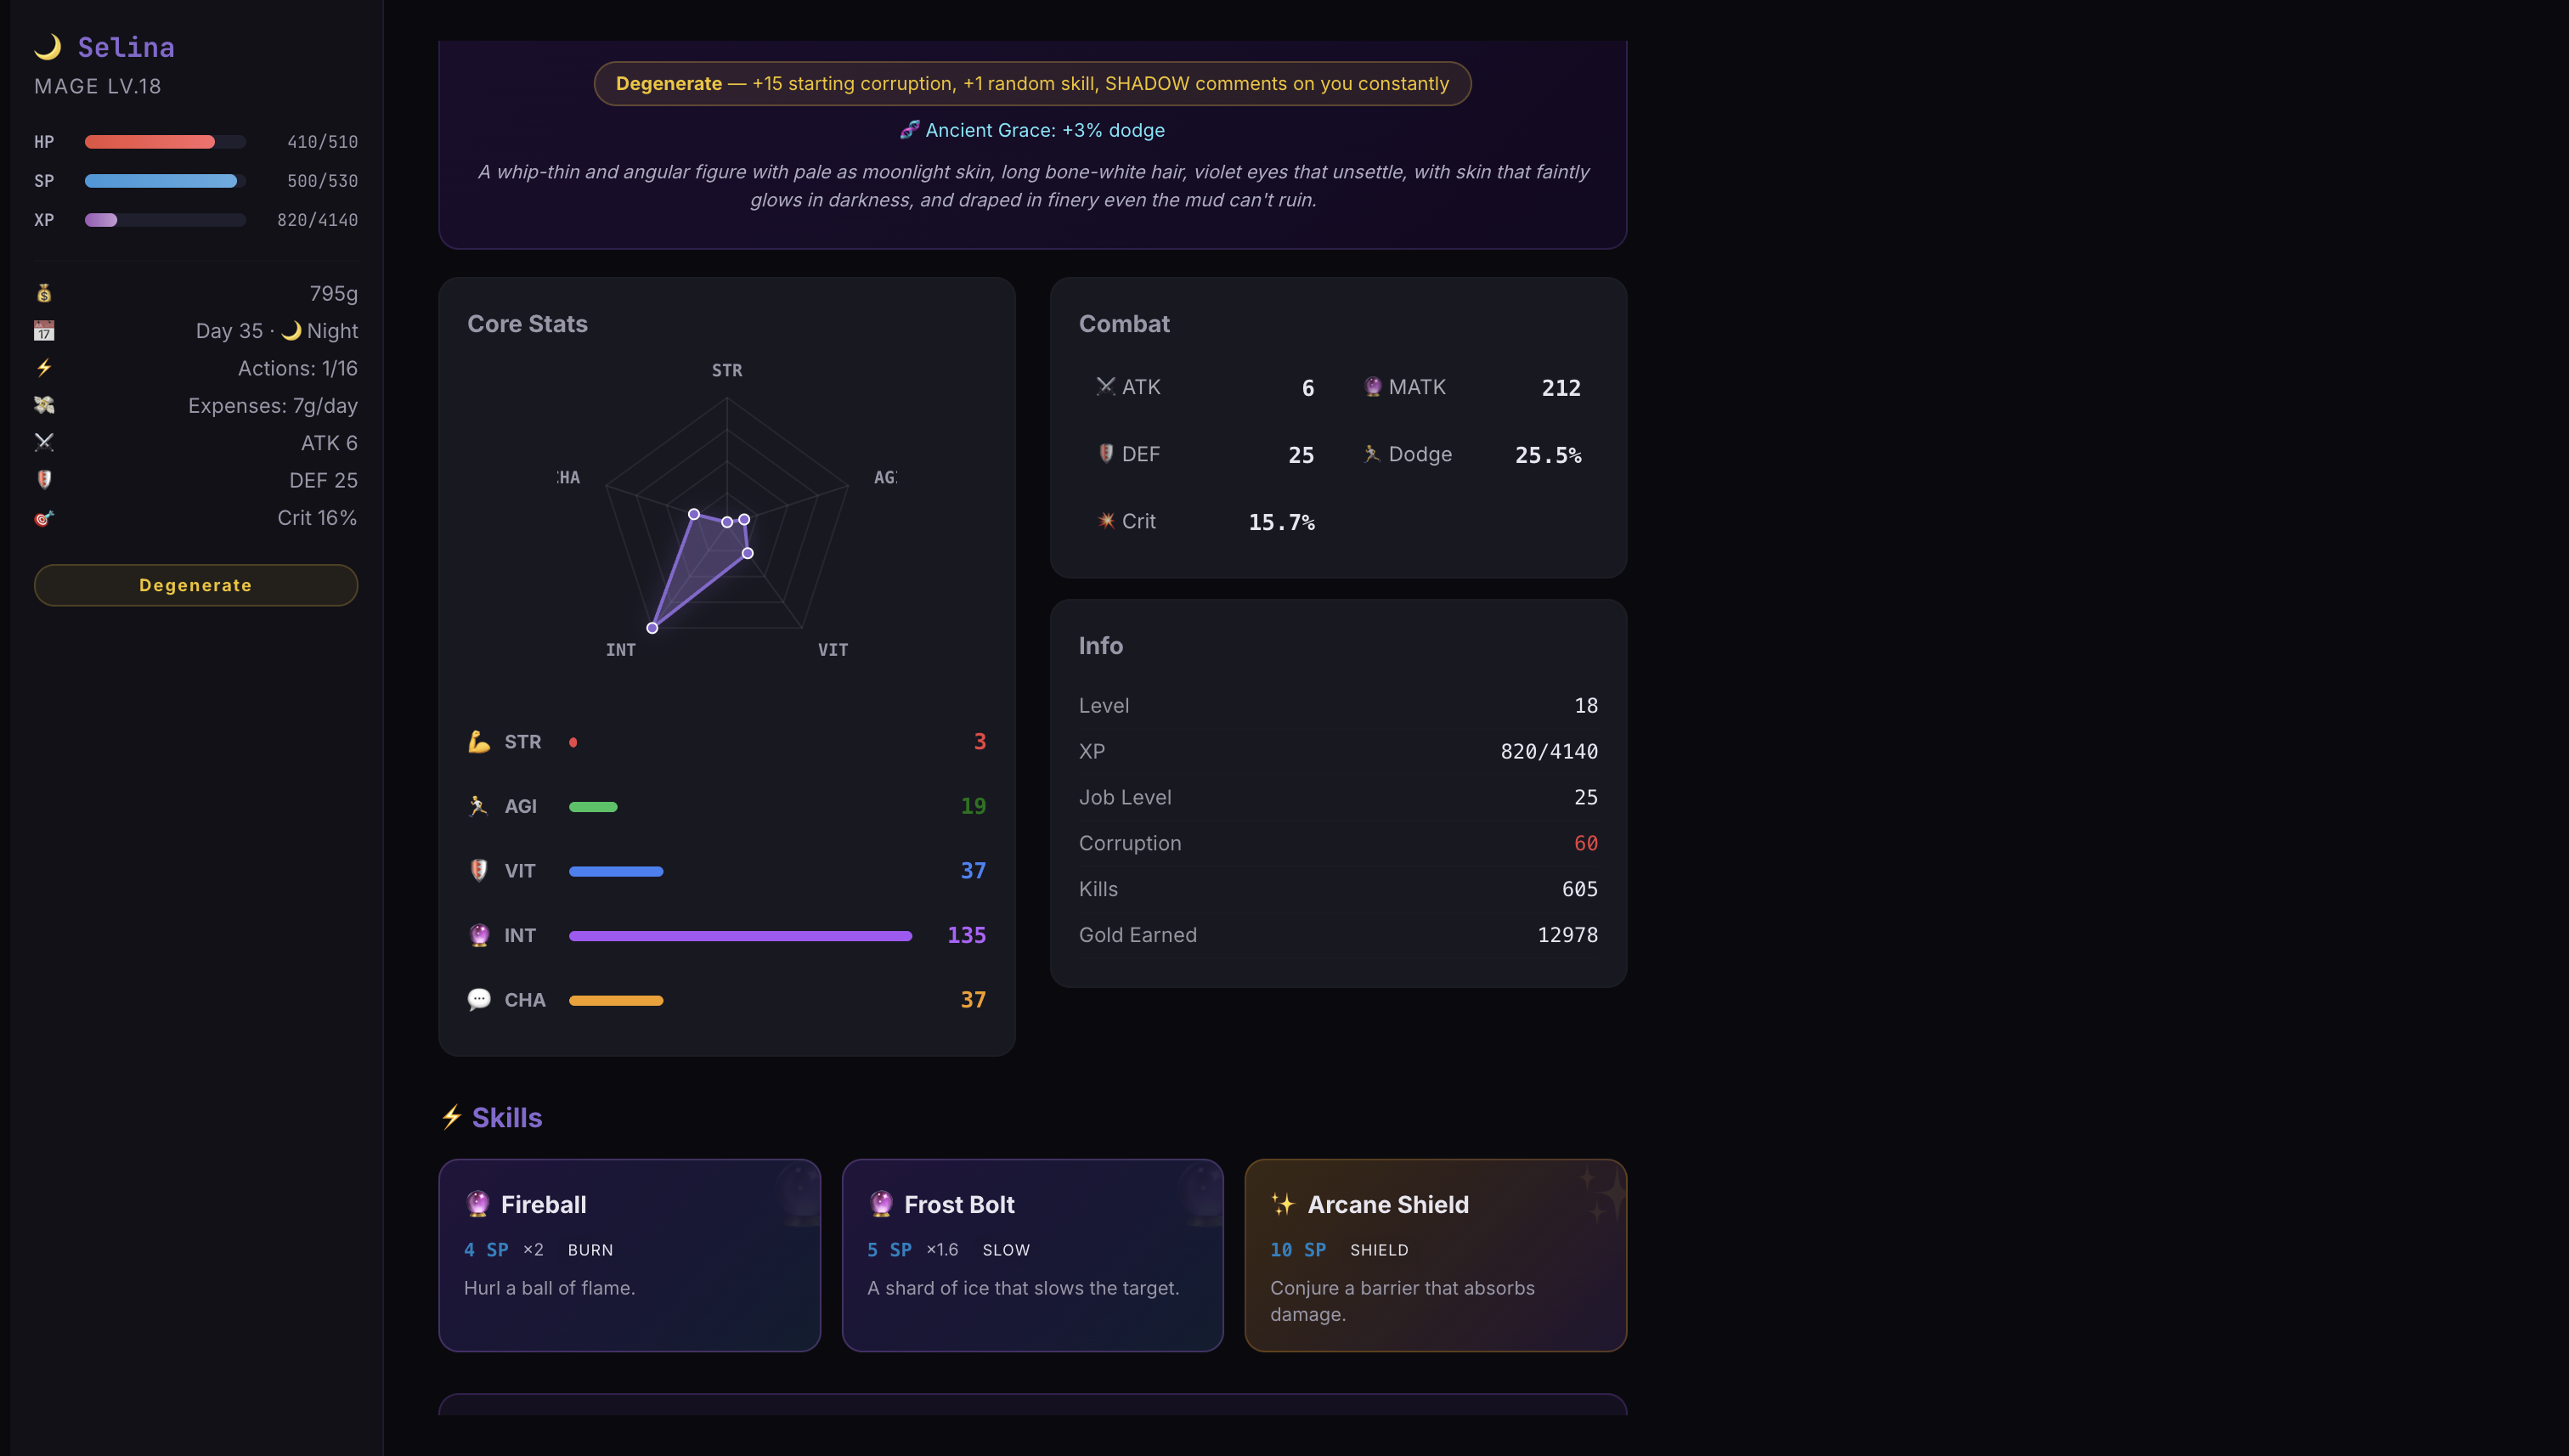Click the lightning bolt Actions icon
Viewport: 2569px width, 1456px height.
click(x=44, y=368)
